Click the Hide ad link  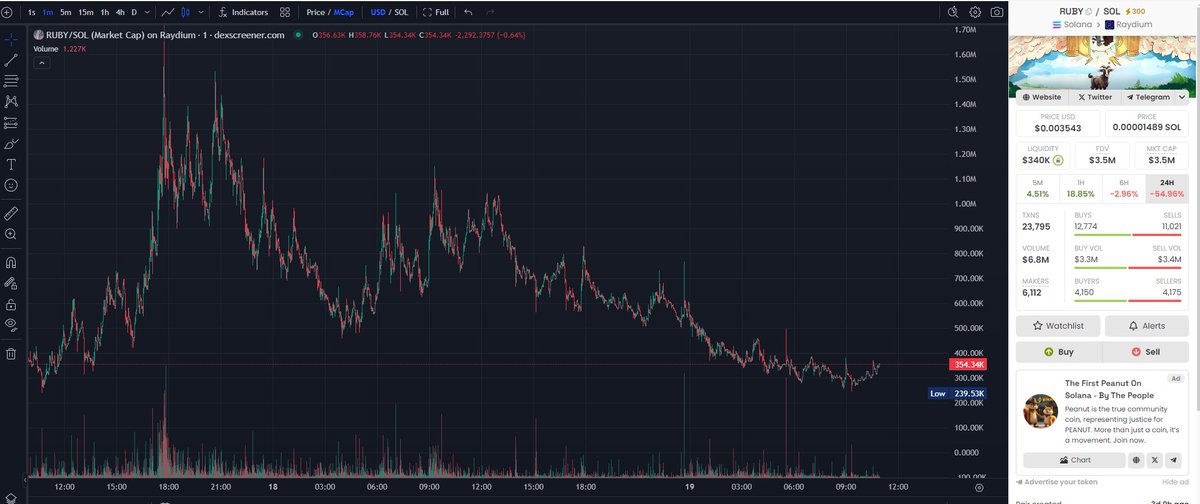coord(1176,482)
